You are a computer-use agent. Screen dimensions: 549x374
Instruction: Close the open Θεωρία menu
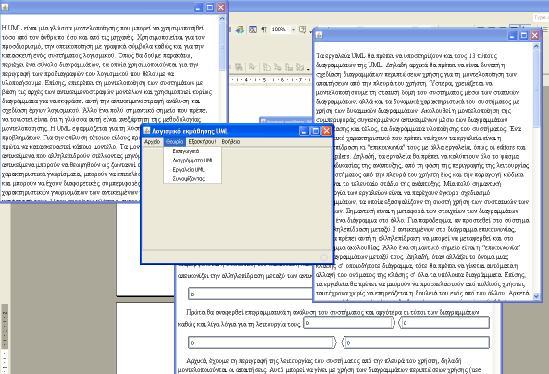[174, 141]
